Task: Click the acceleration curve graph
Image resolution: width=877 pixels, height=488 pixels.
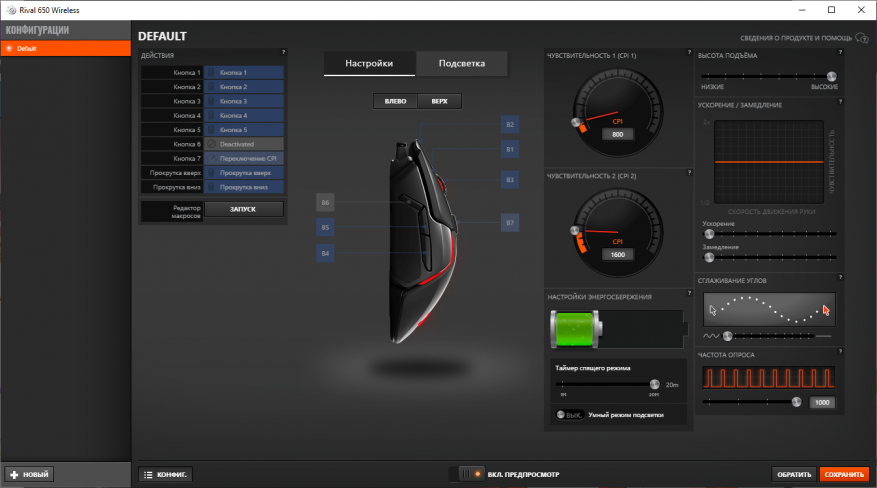Action: point(769,162)
